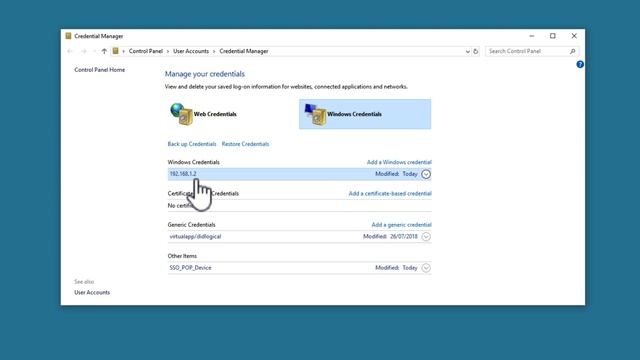Click Add a certificate-based credential
Image resolution: width=640 pixels, height=360 pixels.
(390, 193)
